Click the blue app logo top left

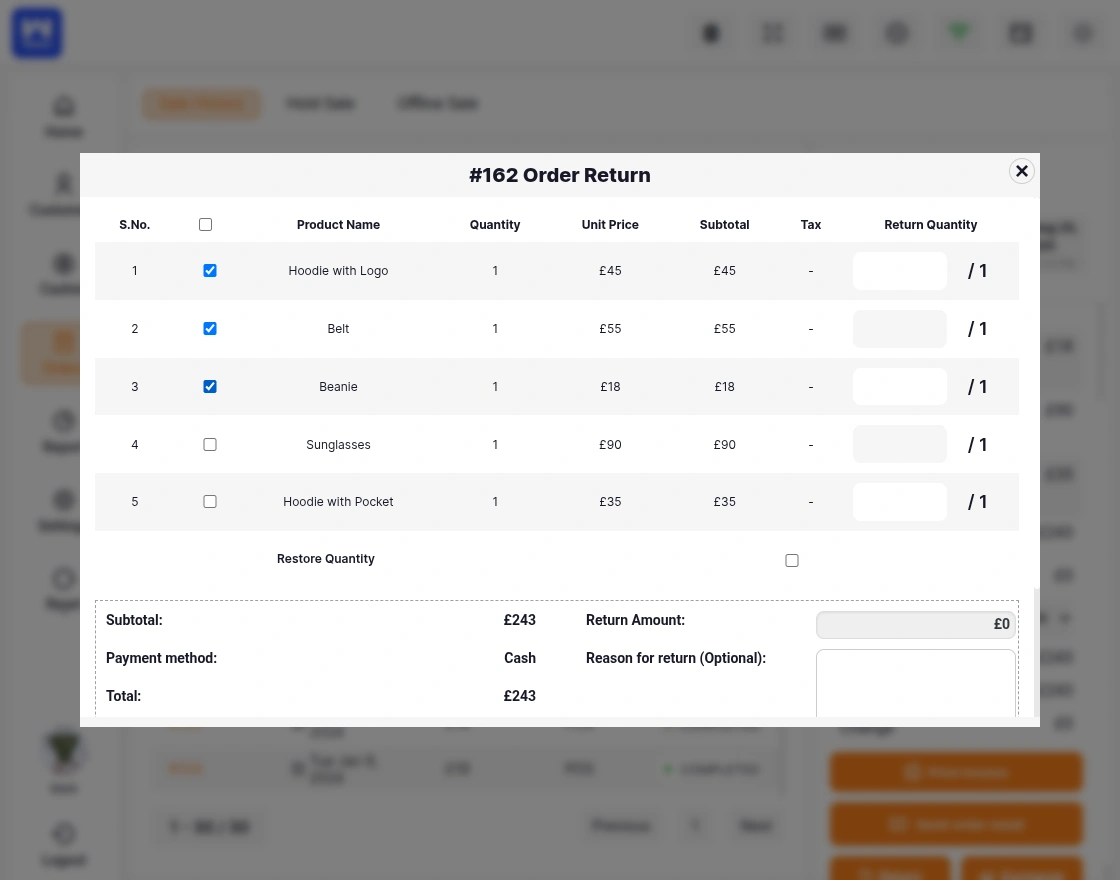tap(36, 32)
